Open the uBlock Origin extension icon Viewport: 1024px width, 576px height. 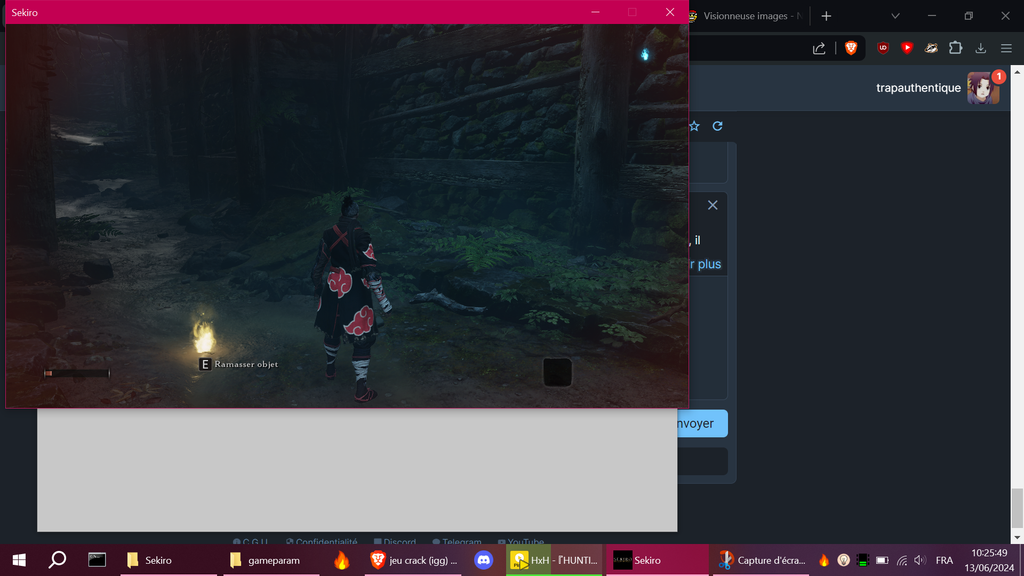883,48
